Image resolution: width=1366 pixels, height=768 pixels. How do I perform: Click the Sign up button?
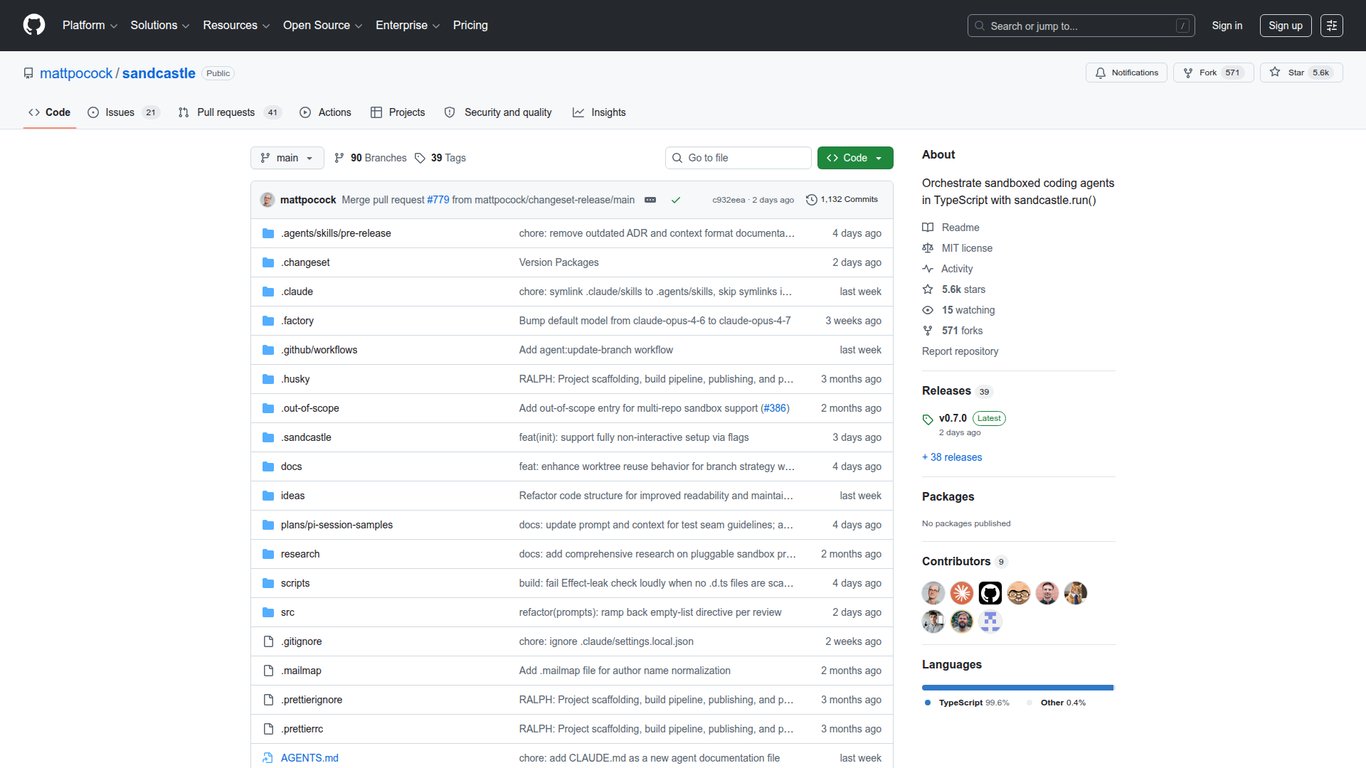click(x=1285, y=26)
